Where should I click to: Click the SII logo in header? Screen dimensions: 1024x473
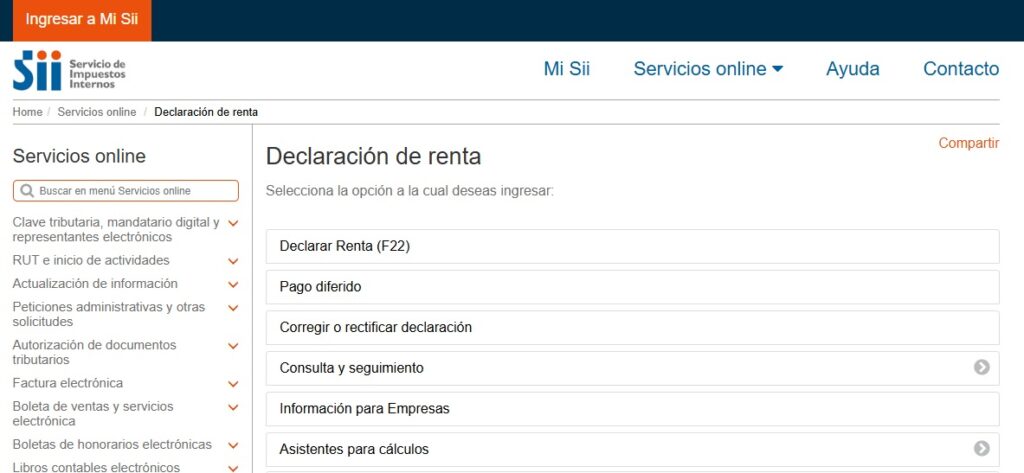coord(69,70)
